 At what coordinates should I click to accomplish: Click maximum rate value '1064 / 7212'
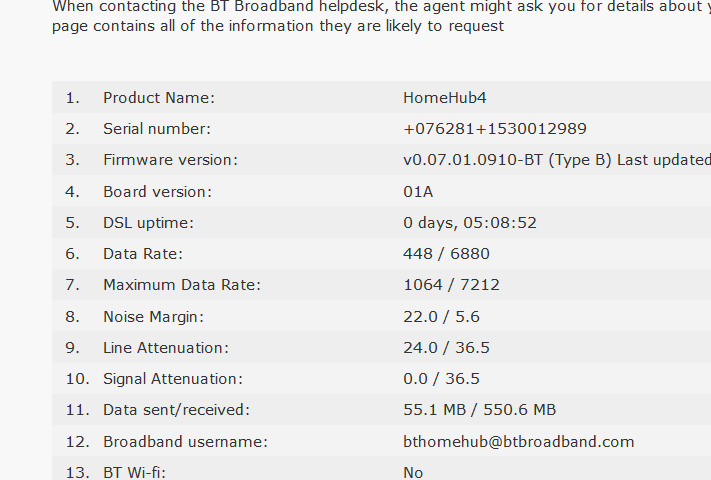pyautogui.click(x=451, y=285)
